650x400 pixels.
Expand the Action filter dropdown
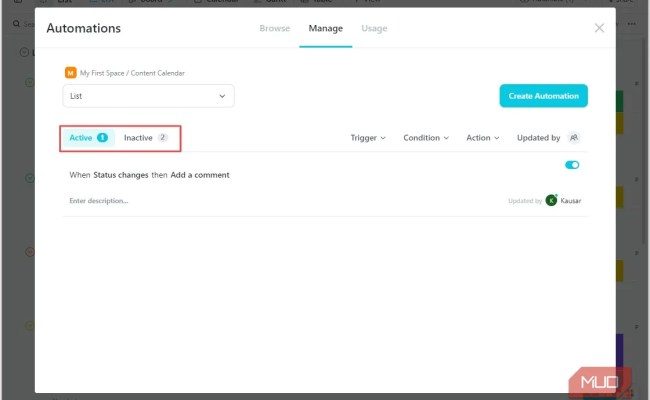click(483, 138)
